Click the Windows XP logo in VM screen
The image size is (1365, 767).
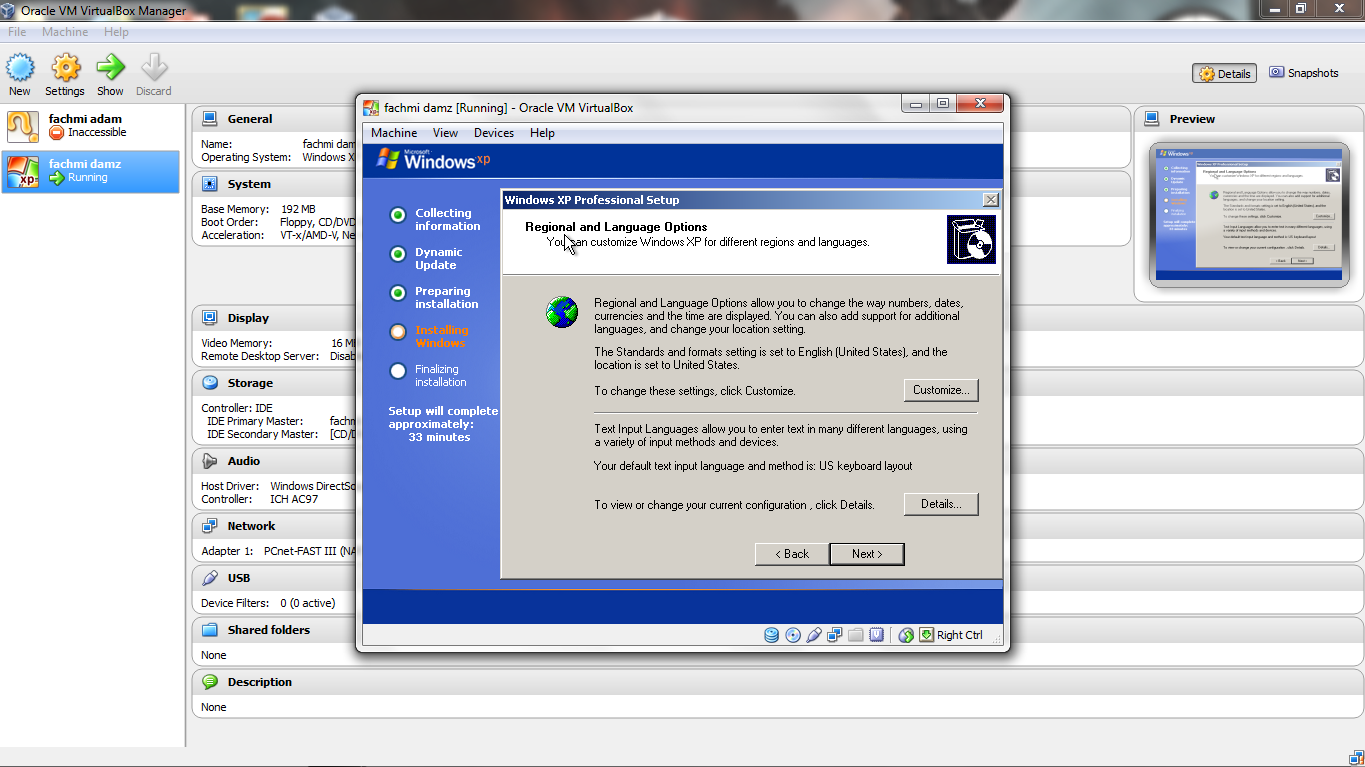[433, 159]
